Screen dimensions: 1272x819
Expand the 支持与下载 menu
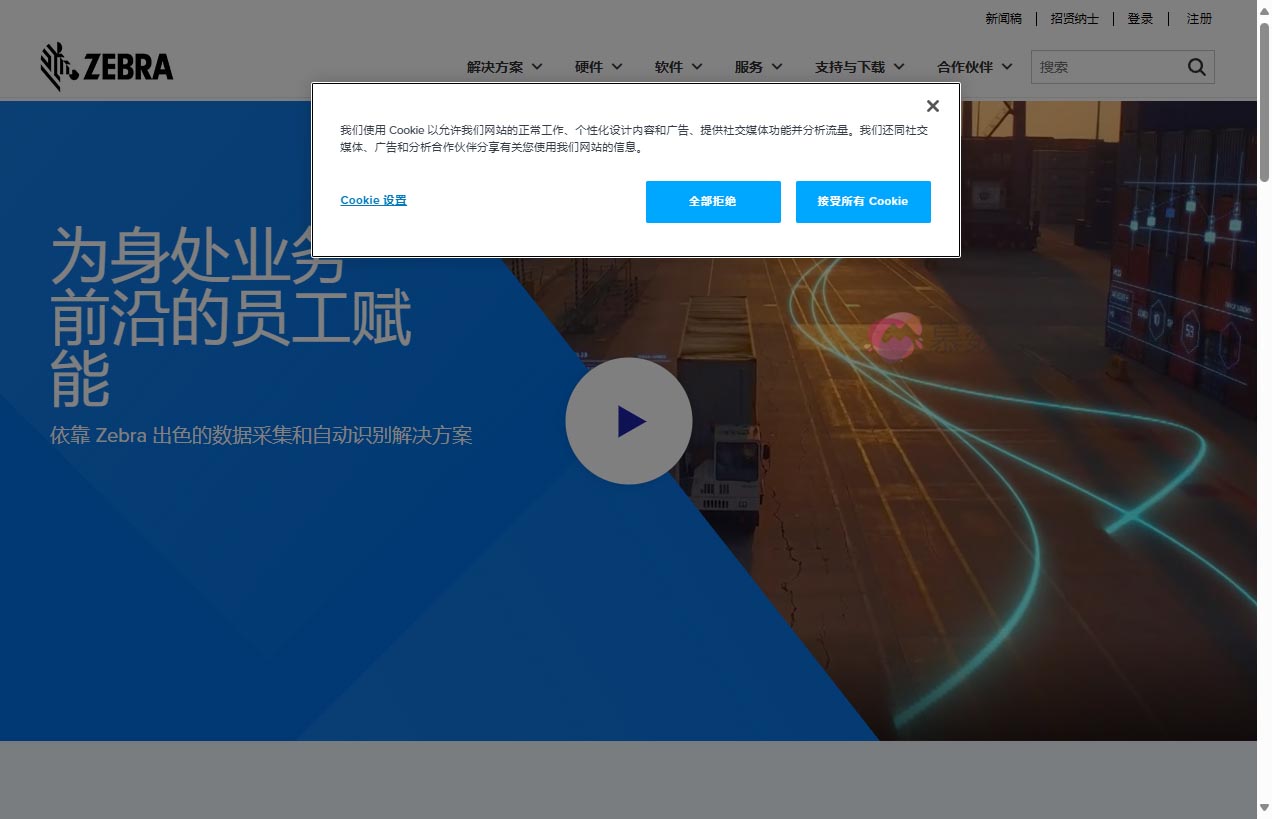point(858,67)
